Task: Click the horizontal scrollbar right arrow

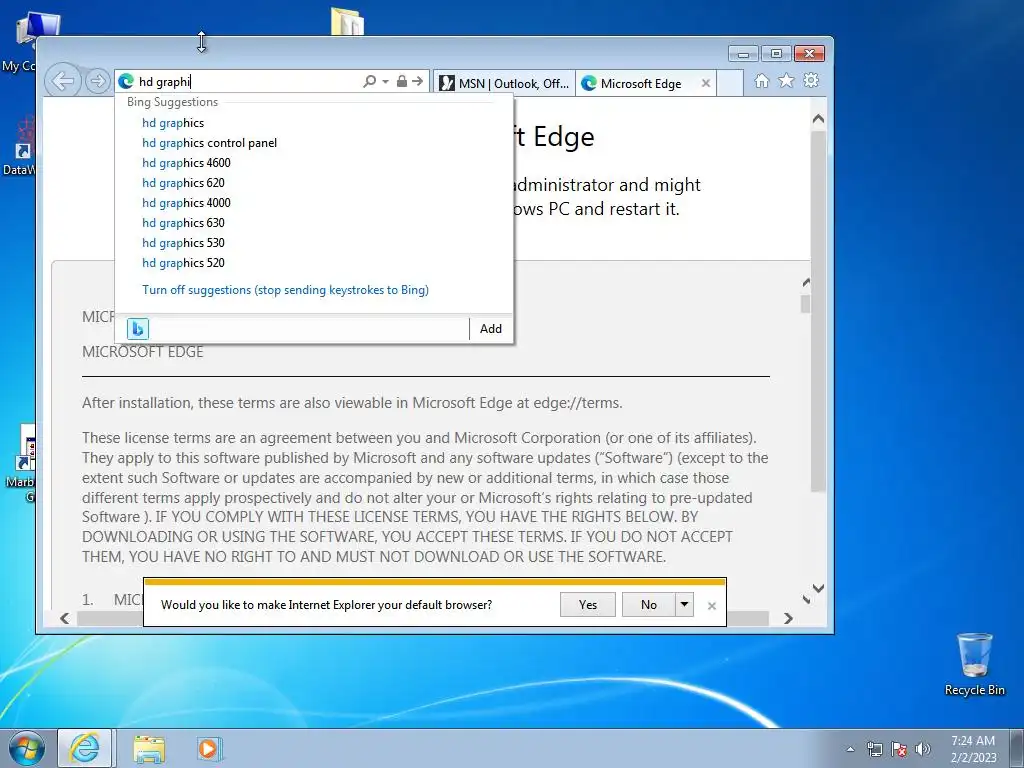Action: [788, 618]
